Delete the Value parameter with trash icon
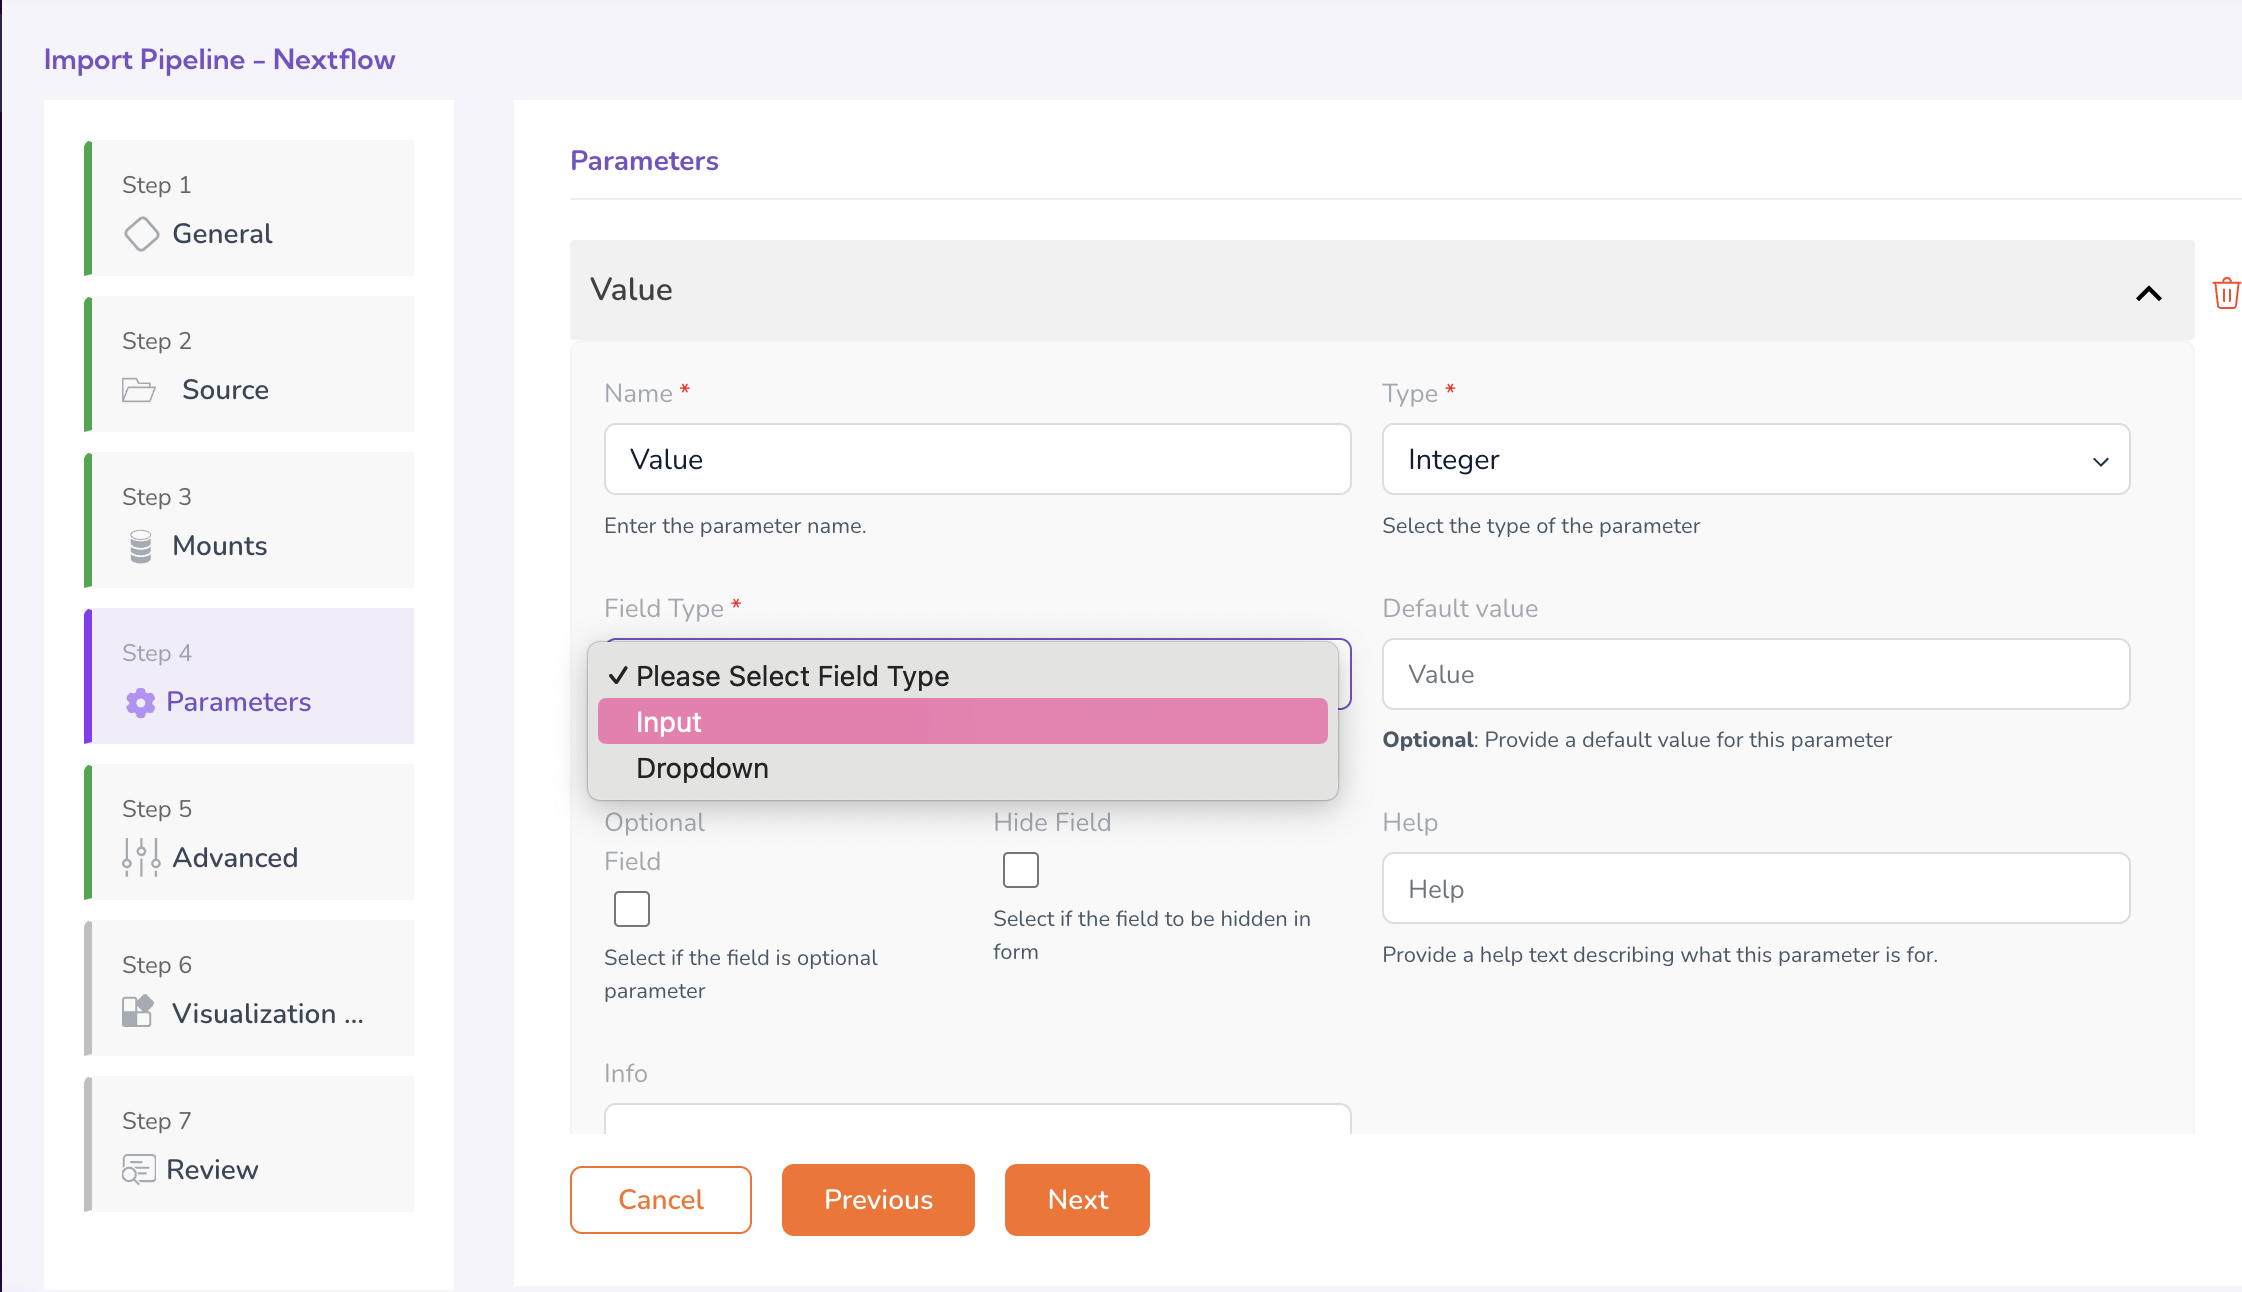Screen dimensions: 2242x1292 click(x=2226, y=294)
